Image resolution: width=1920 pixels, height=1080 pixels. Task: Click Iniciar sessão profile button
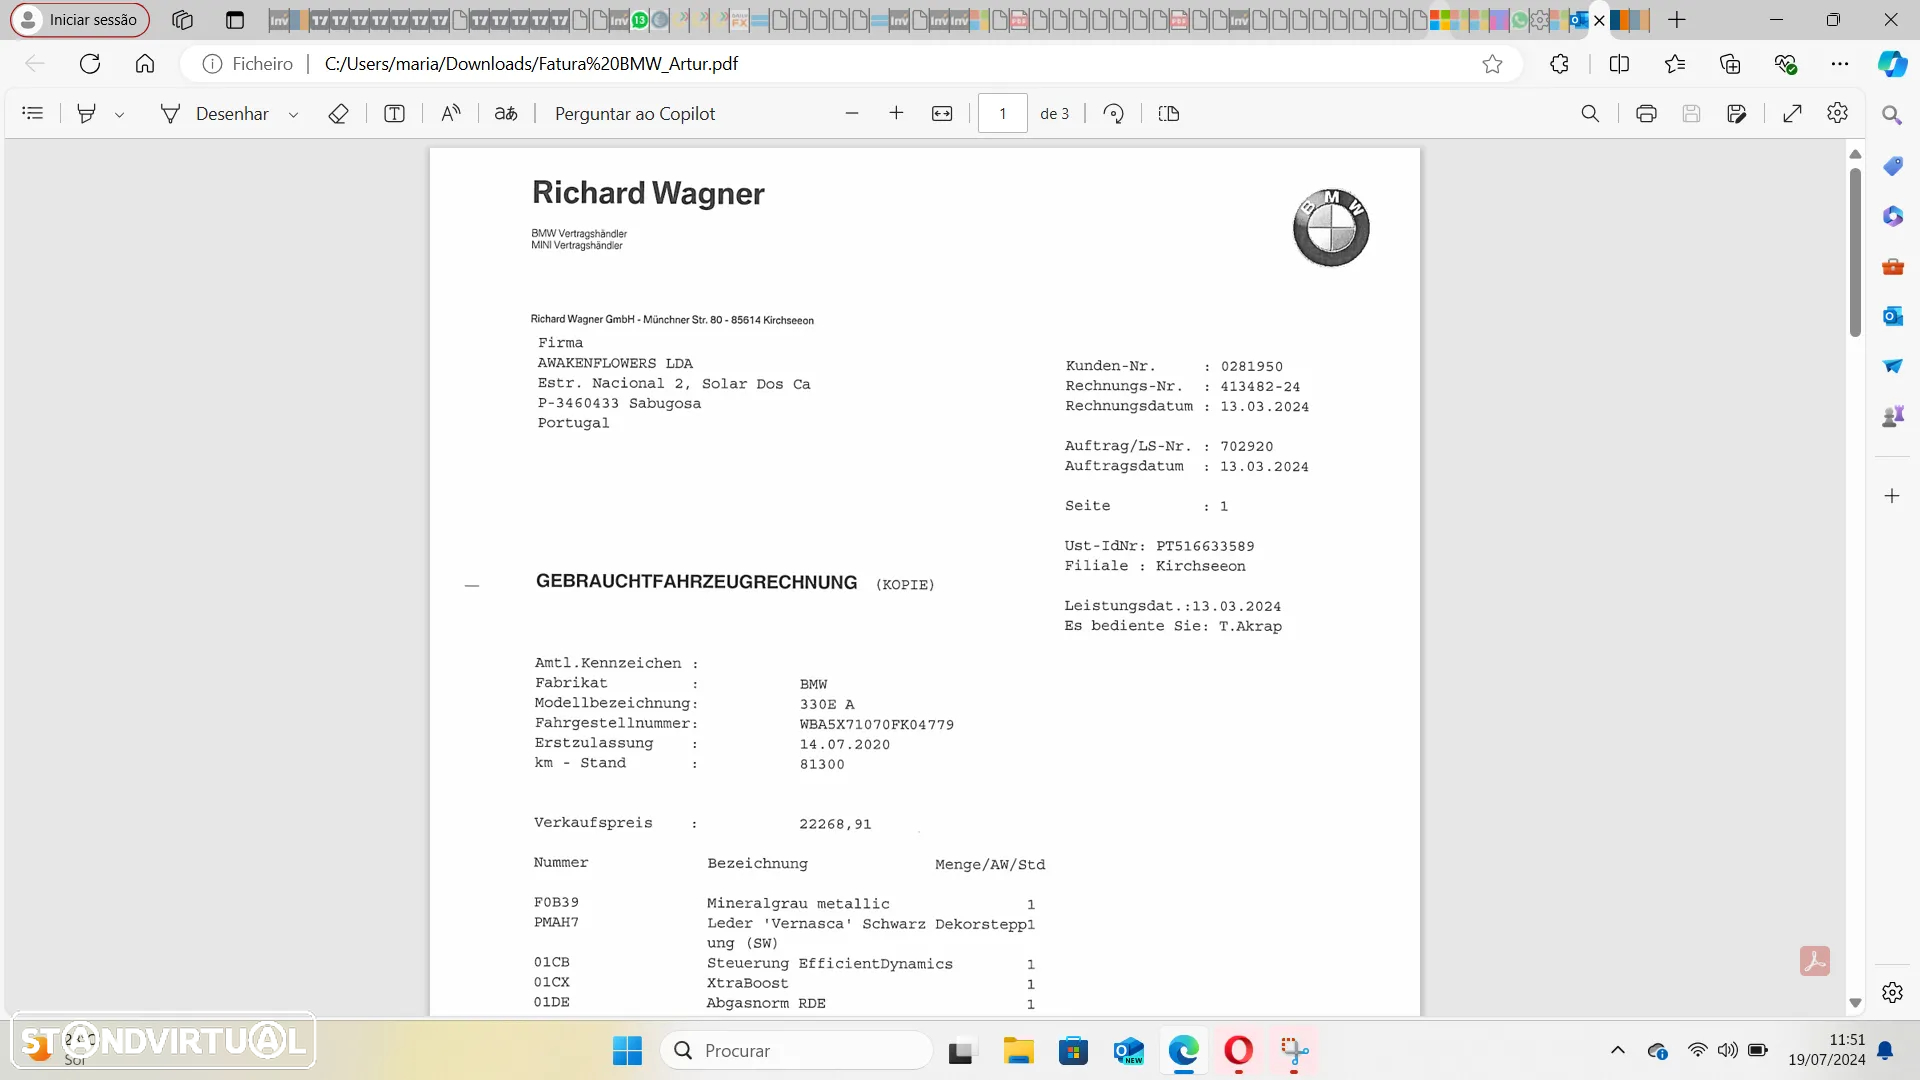(80, 20)
